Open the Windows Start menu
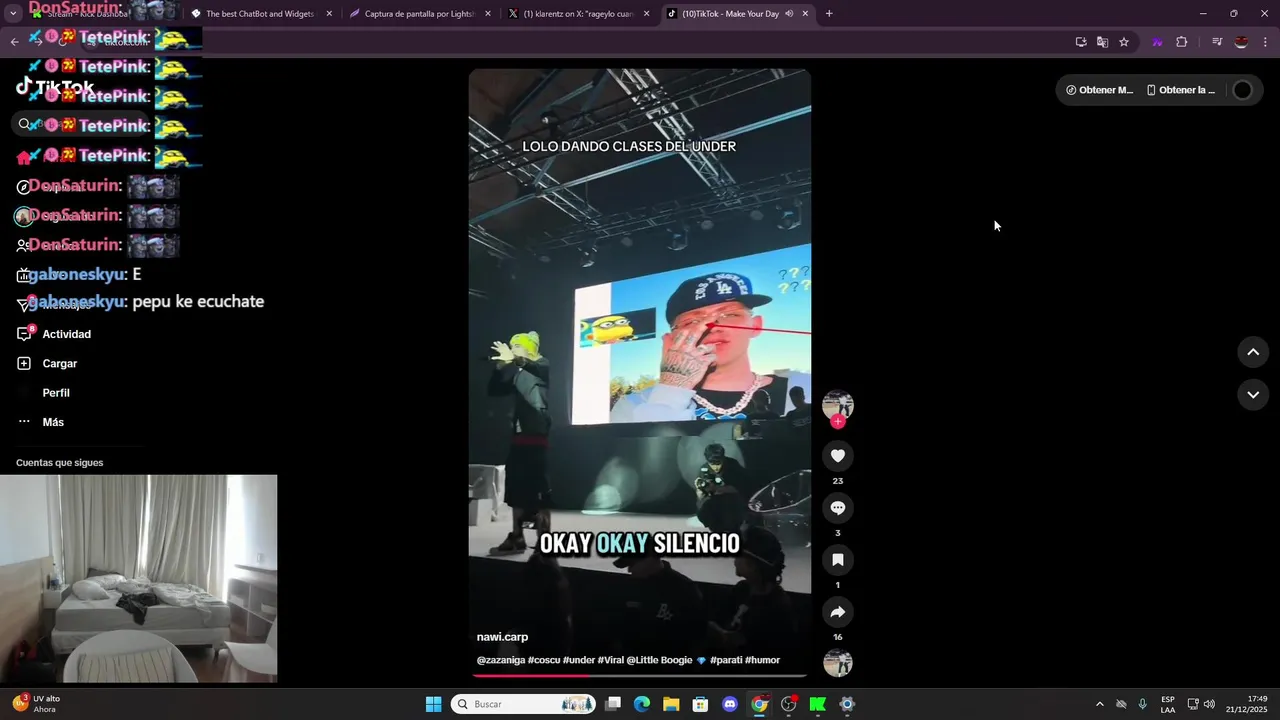Viewport: 1280px width, 720px height. point(434,704)
